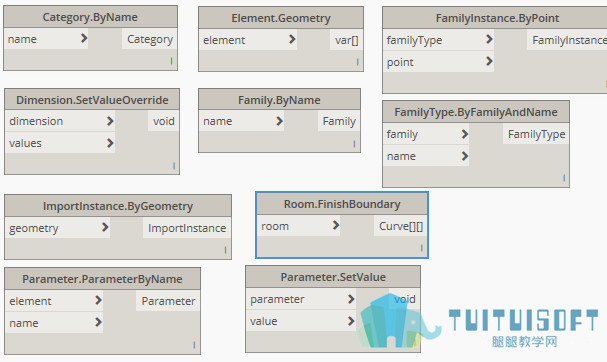Click void output of Dimension.SetValueOverride
607x362 pixels.
coord(163,121)
